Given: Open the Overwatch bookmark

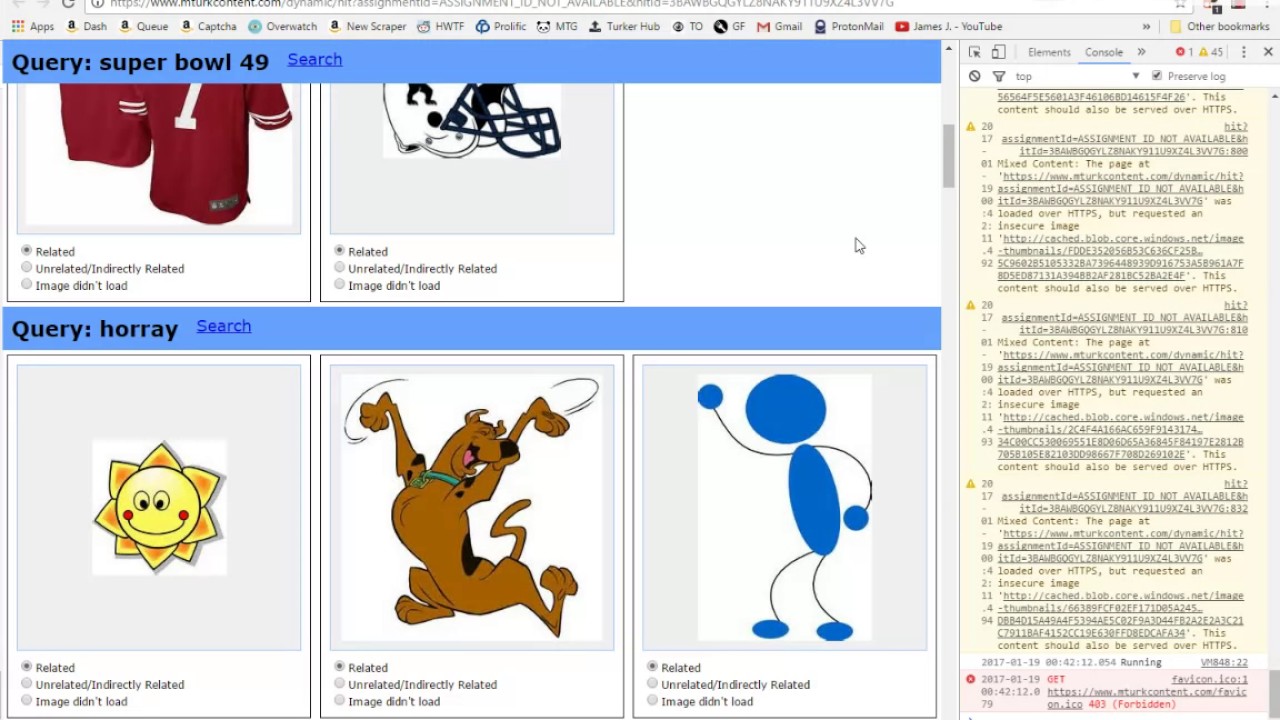Looking at the screenshot, I should click(x=283, y=27).
